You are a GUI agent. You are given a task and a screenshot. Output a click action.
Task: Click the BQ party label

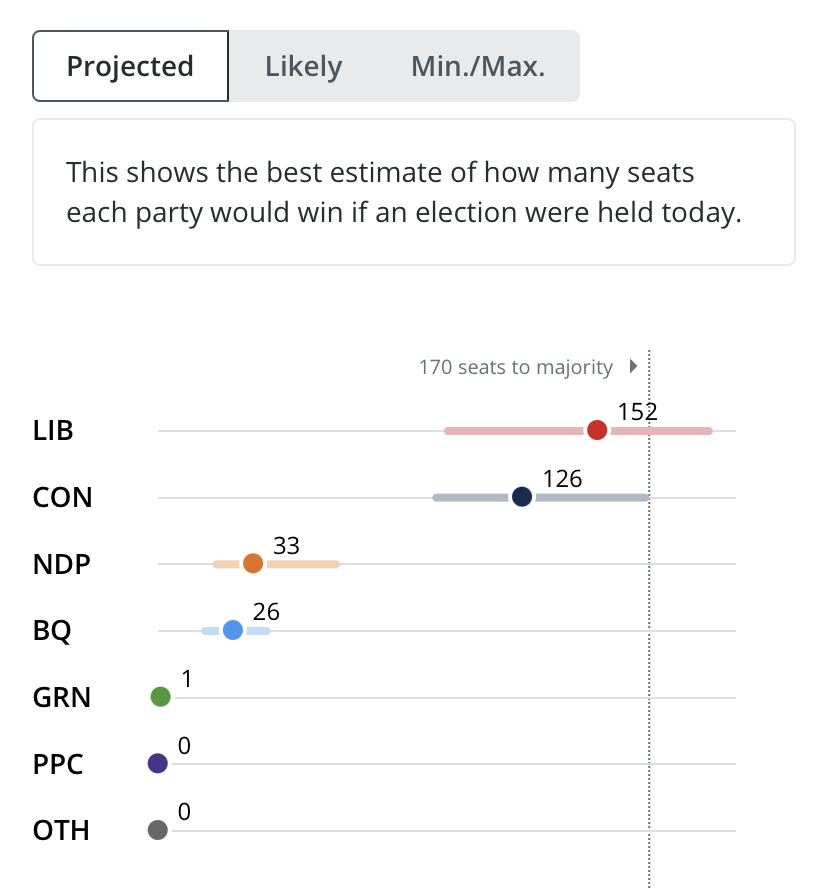click(x=52, y=631)
